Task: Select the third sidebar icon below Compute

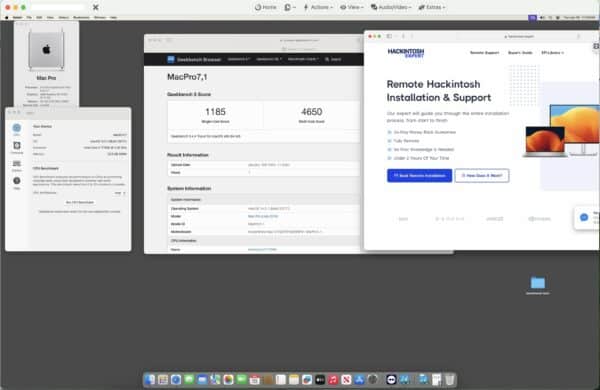Action: 16,165
